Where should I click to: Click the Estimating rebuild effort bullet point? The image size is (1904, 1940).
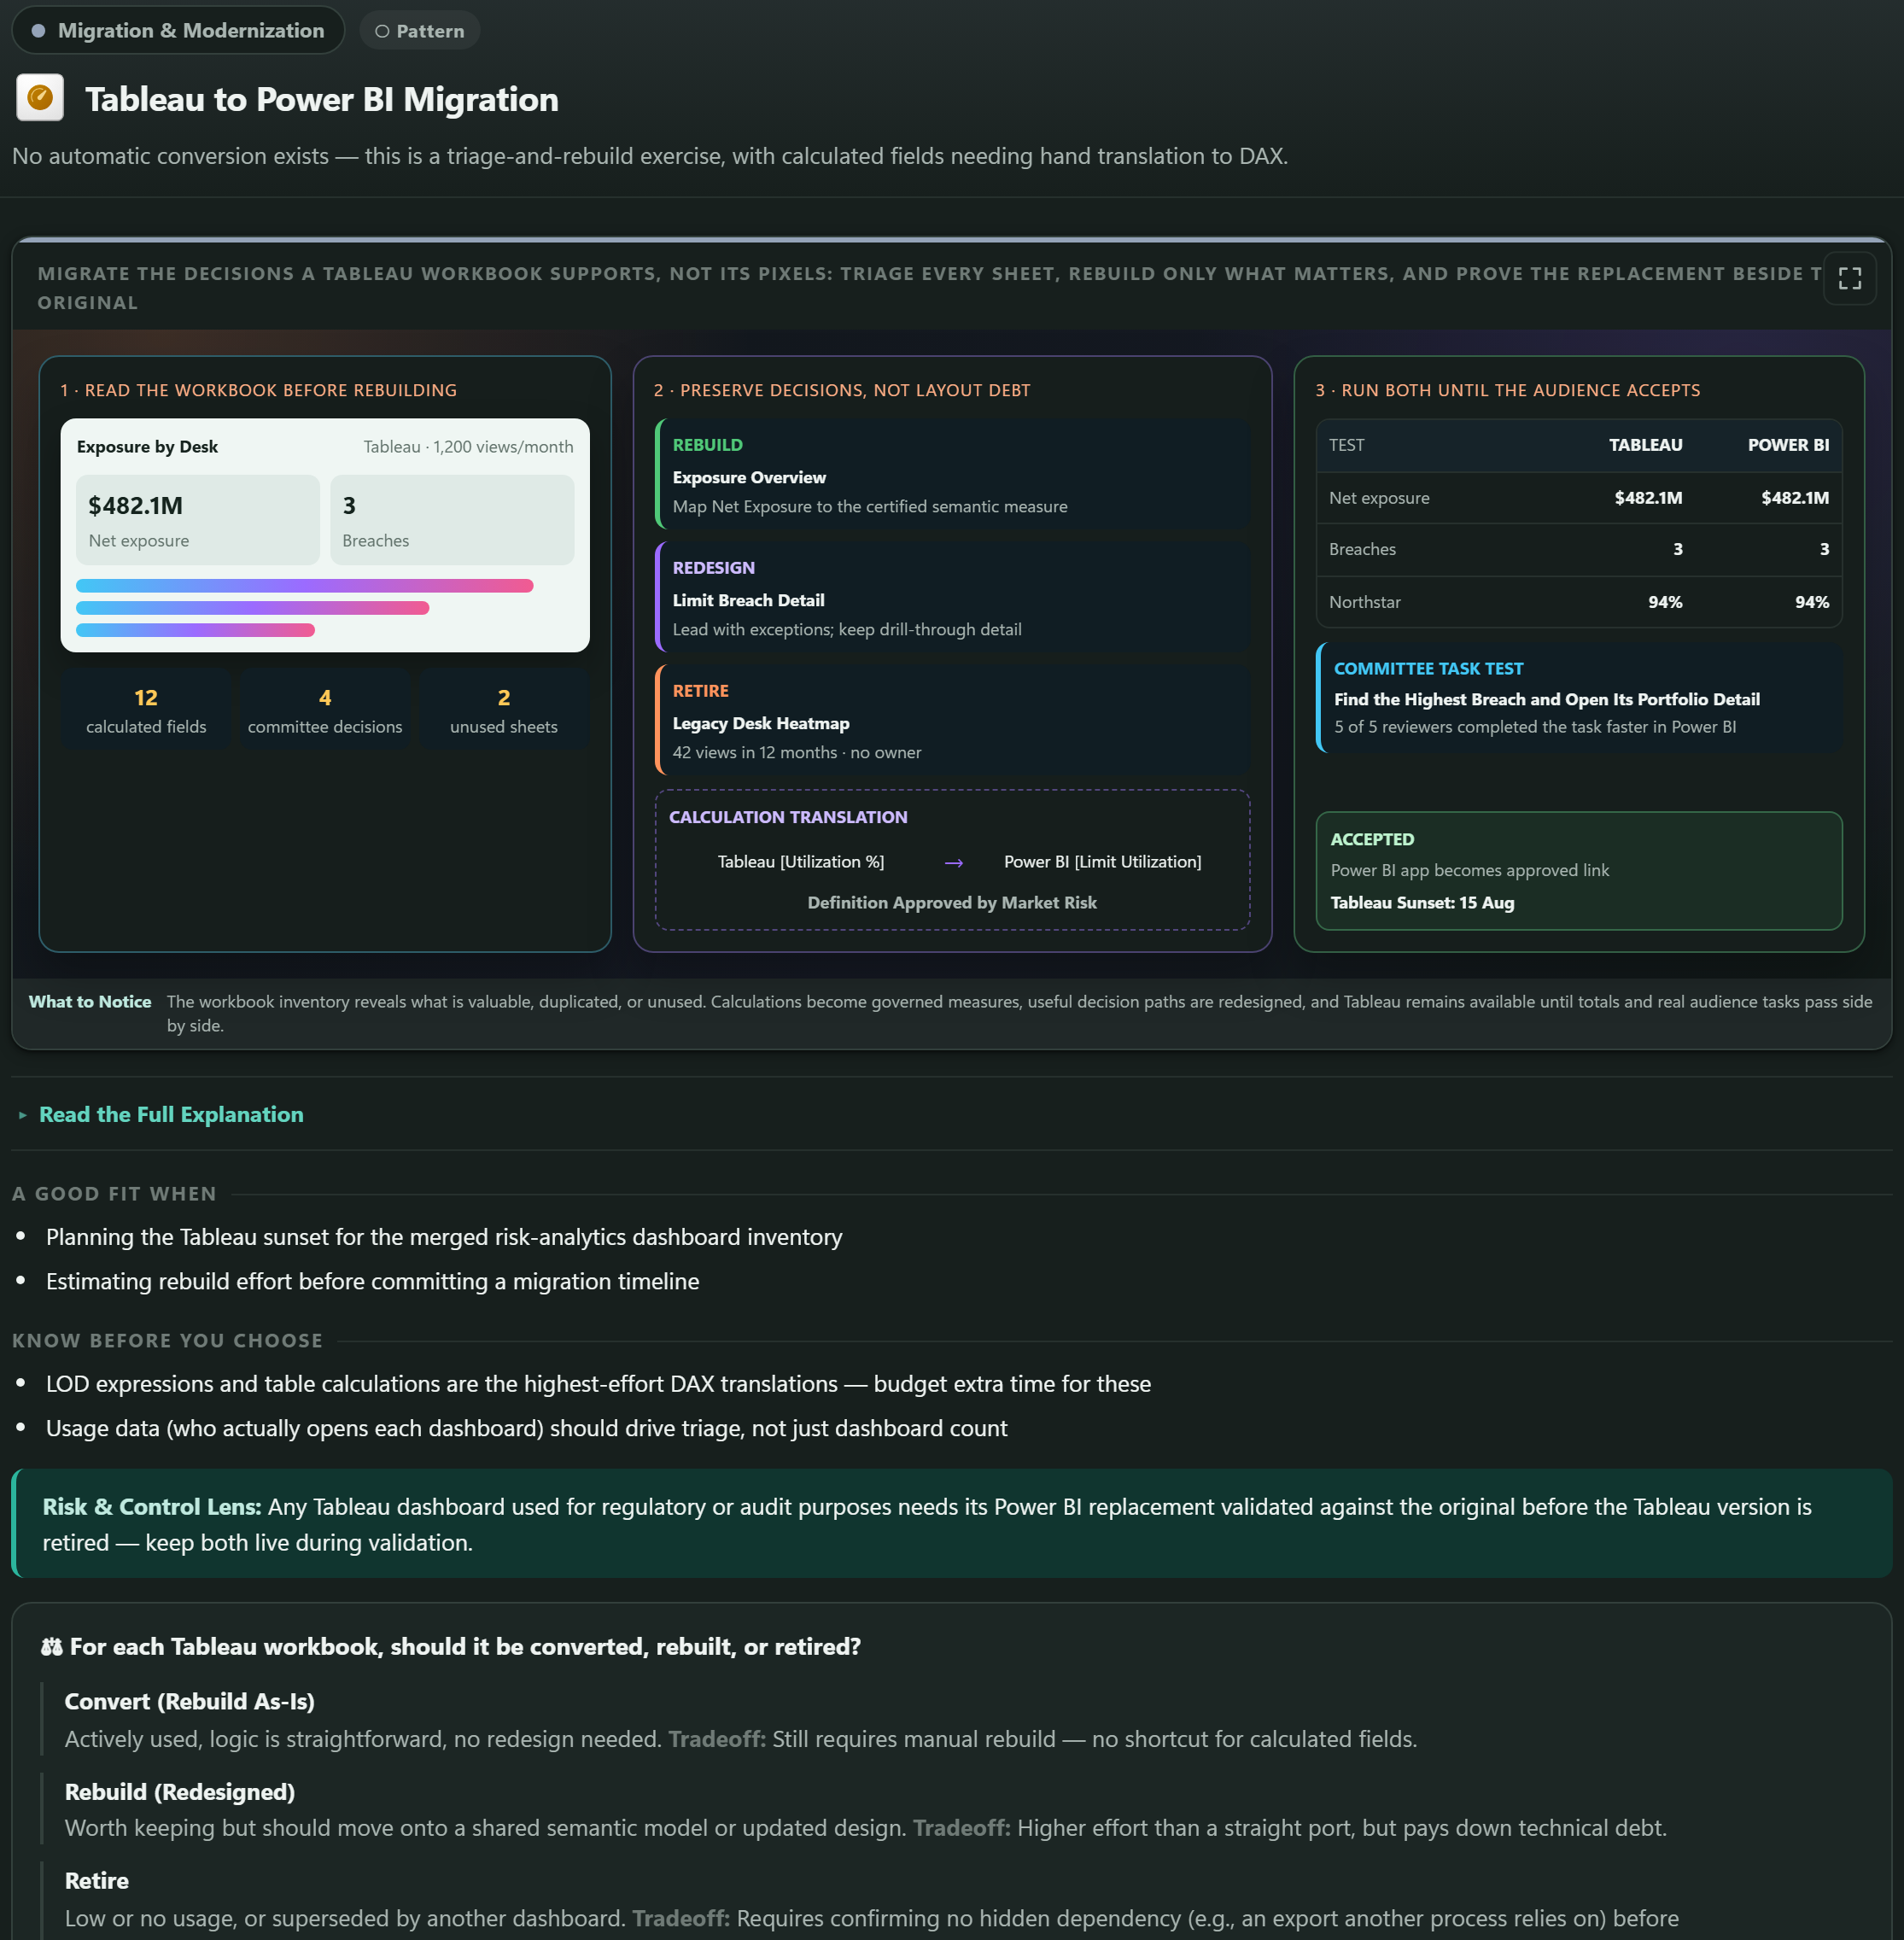(373, 1281)
